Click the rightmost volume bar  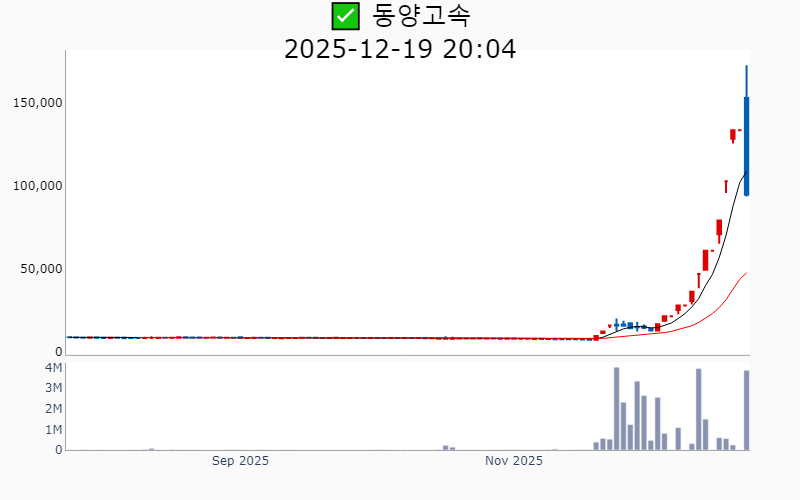tap(746, 410)
